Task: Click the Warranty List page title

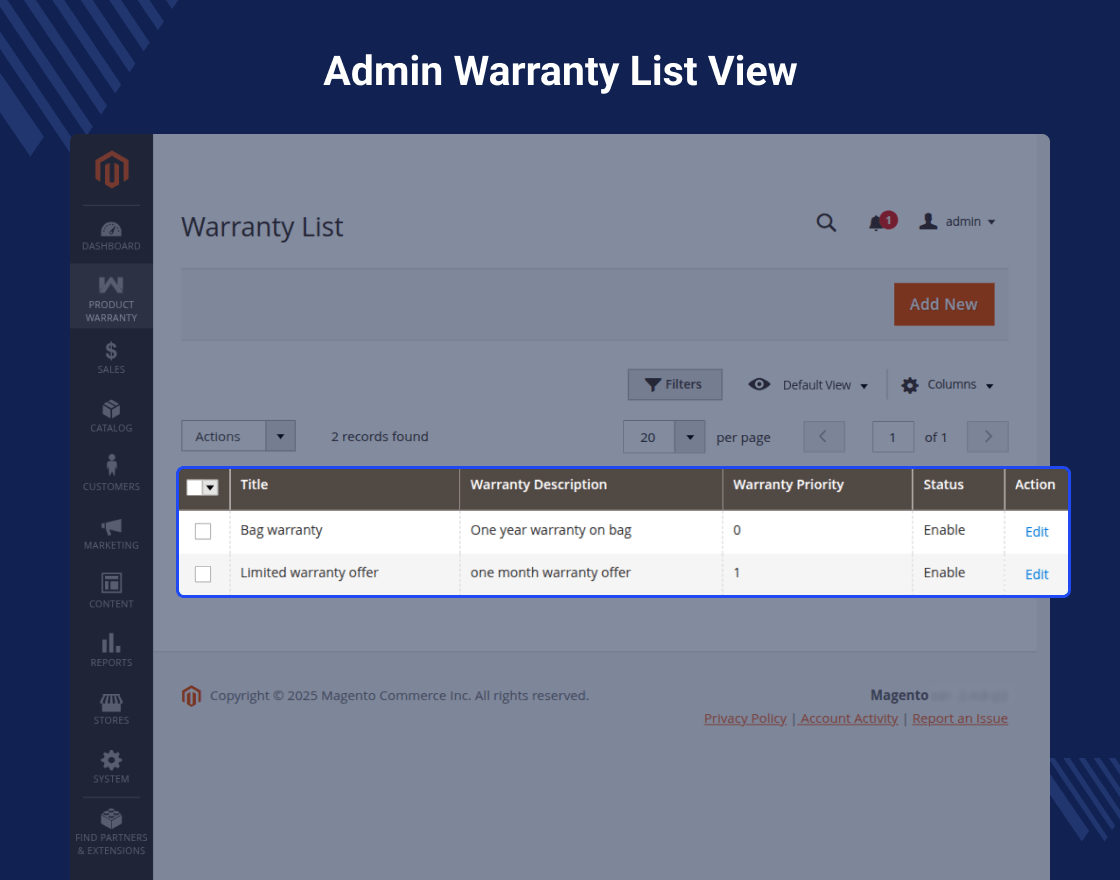Action: tap(262, 227)
